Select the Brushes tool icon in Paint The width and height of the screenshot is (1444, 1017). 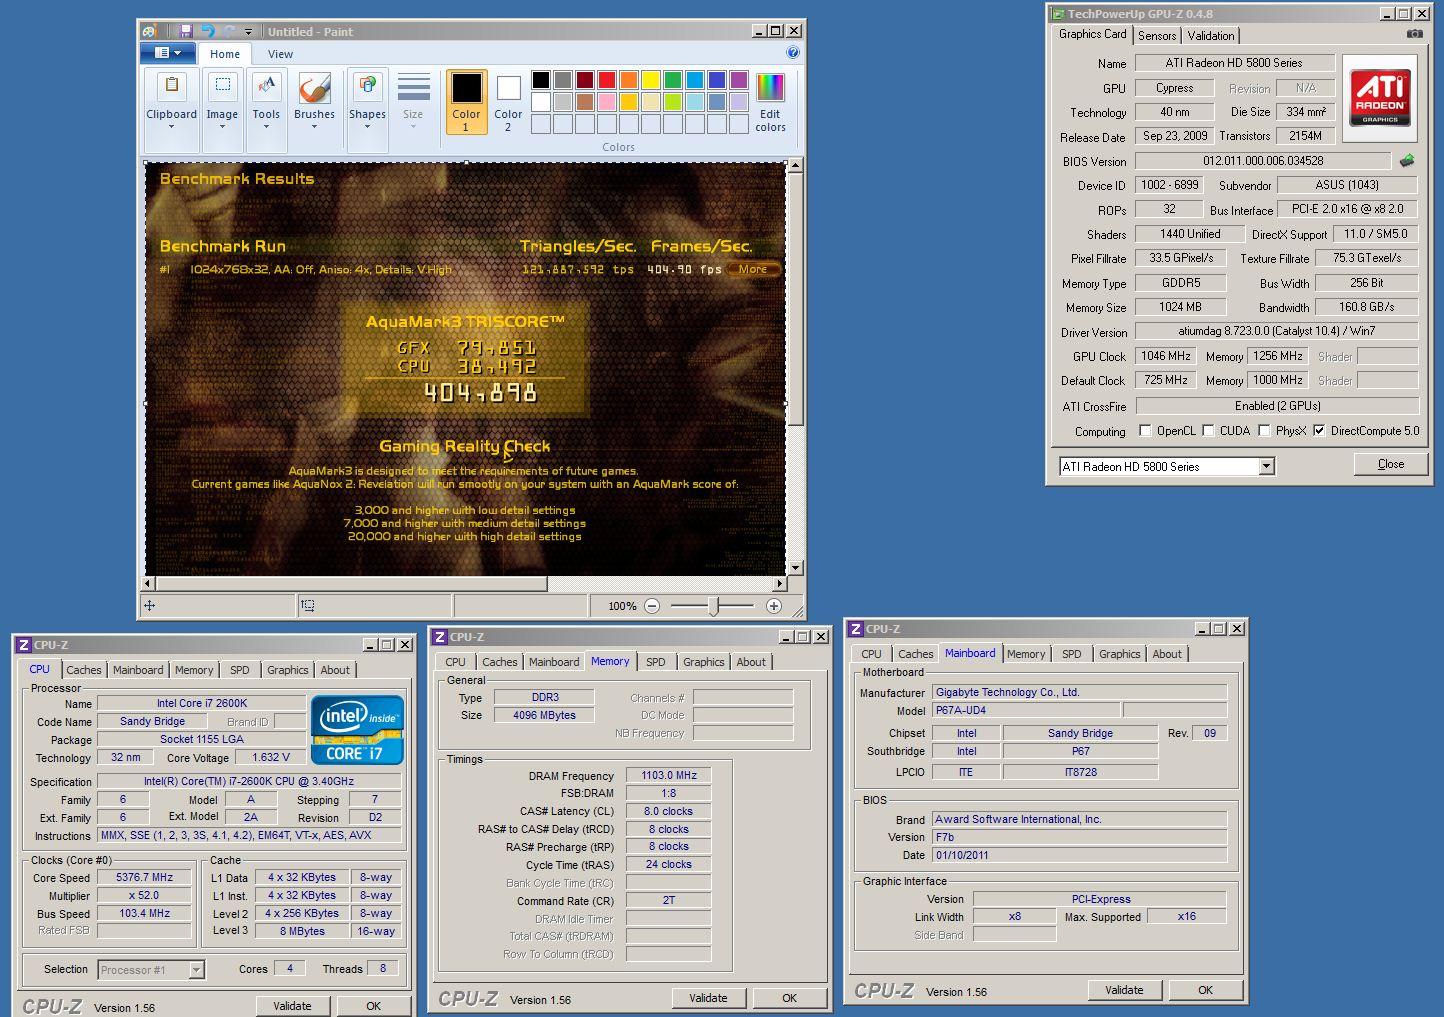pyautogui.click(x=314, y=89)
